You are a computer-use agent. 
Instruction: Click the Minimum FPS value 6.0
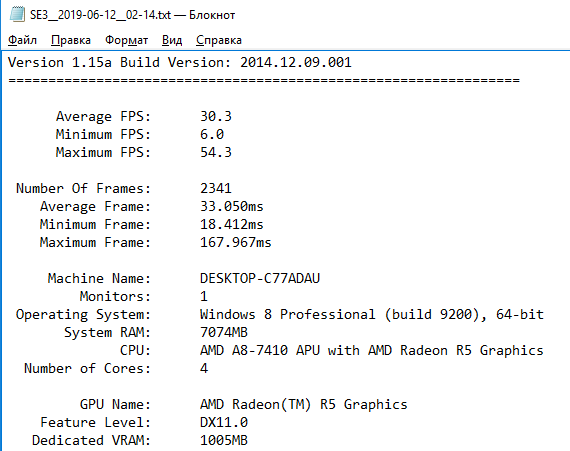click(212, 134)
